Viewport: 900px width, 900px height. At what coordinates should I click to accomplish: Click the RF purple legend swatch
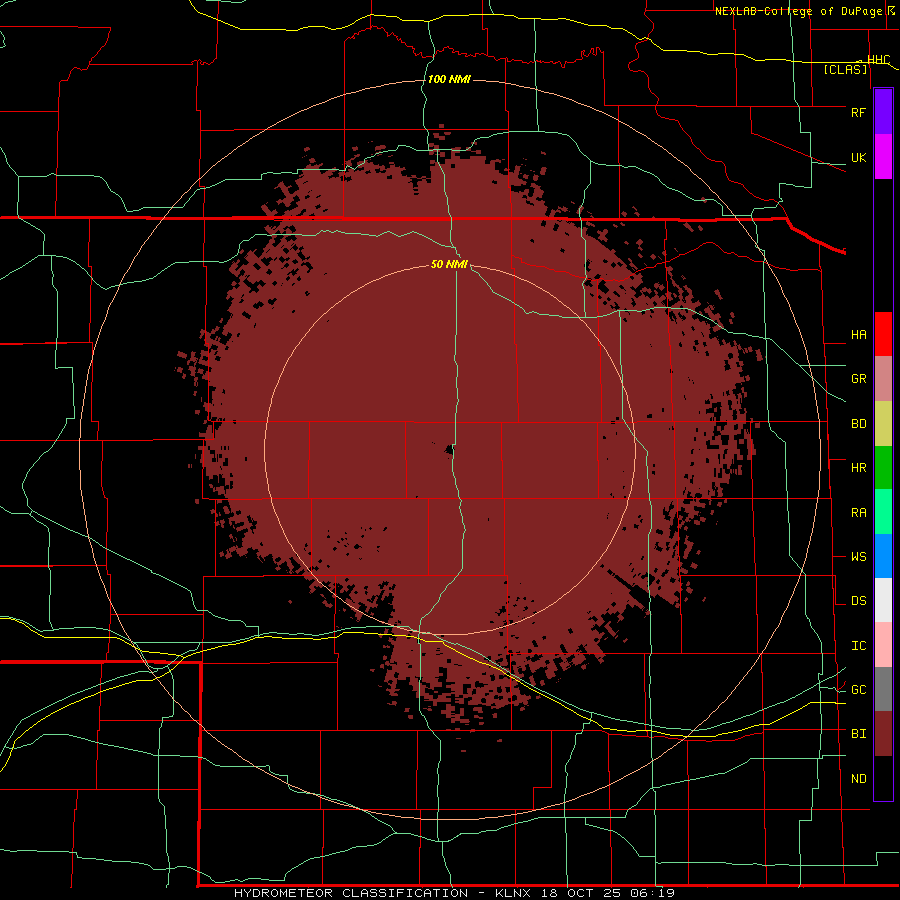tap(883, 112)
